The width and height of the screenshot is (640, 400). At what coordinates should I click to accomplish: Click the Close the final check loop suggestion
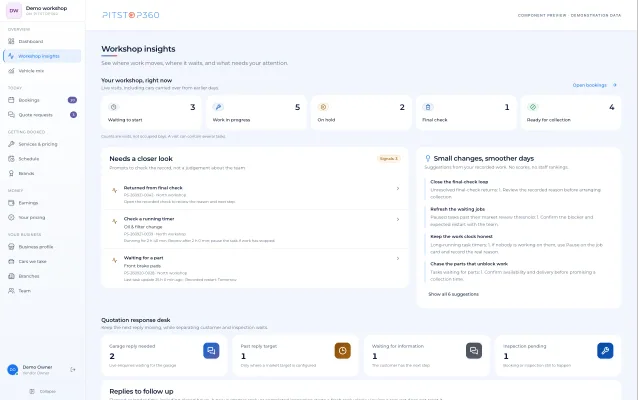[516, 189]
